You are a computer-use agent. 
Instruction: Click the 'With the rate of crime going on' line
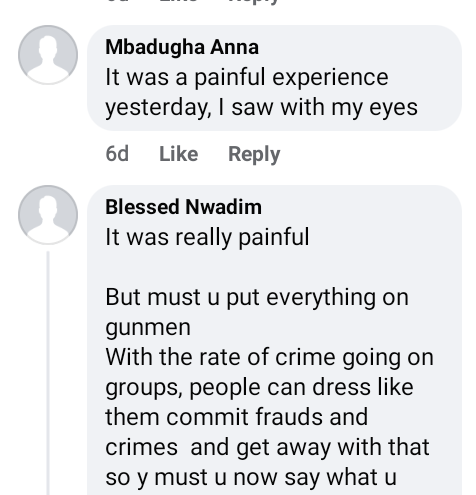pos(270,357)
